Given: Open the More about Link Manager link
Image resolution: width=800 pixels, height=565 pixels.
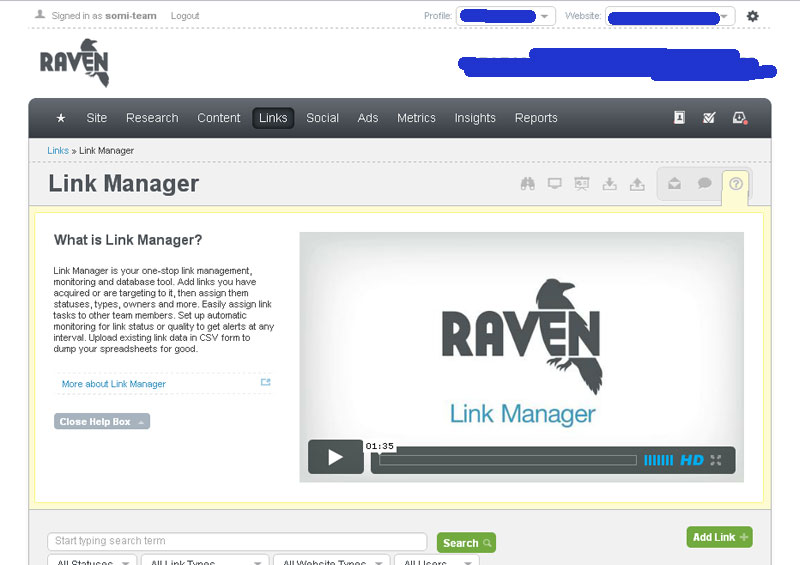Looking at the screenshot, I should point(114,384).
